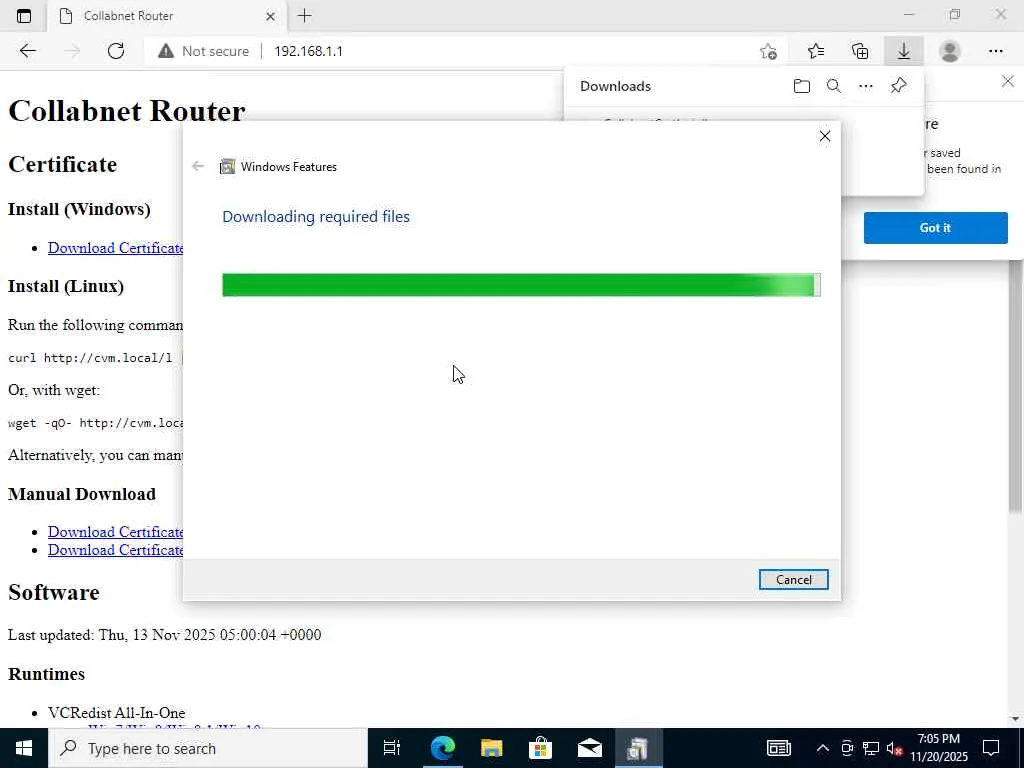Open second Download Certificate link under Manual Download
Image resolution: width=1024 pixels, height=768 pixels.
click(116, 550)
